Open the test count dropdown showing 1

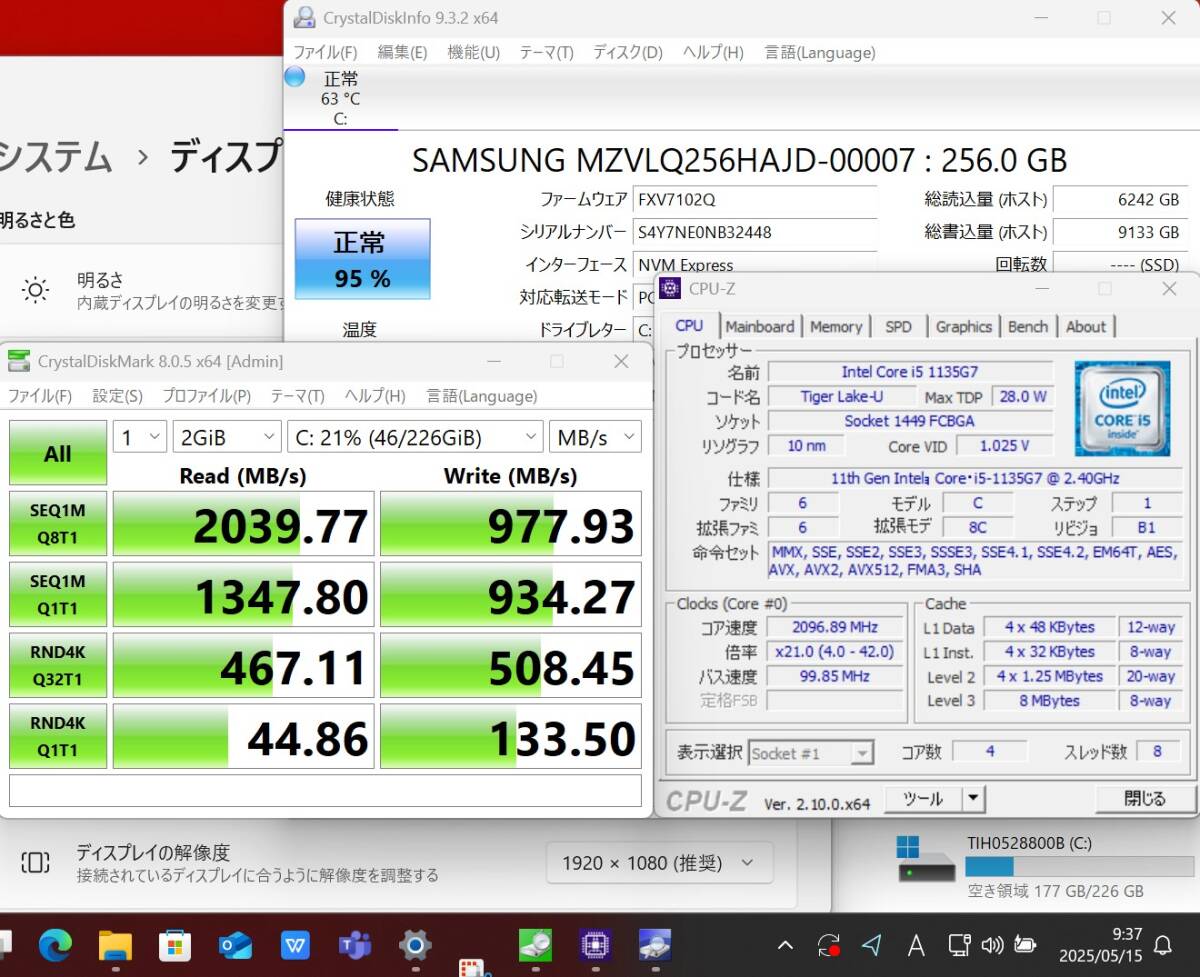[x=141, y=437]
